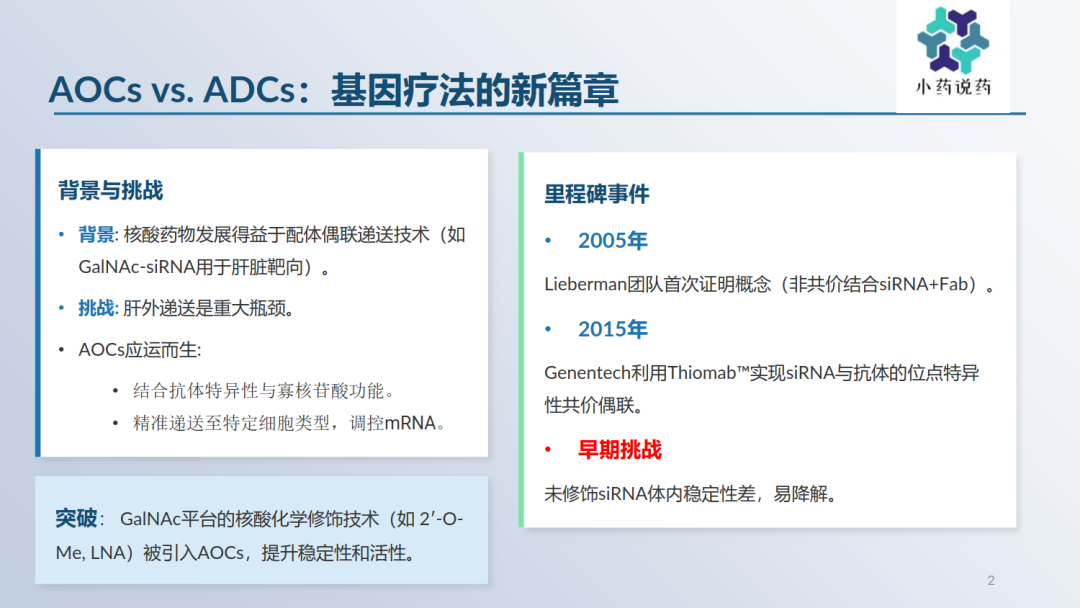Click the sentence '未修饰siRNA体内稳定性差，易降解。'
Screen dimensions: 1080x608
tap(691, 494)
